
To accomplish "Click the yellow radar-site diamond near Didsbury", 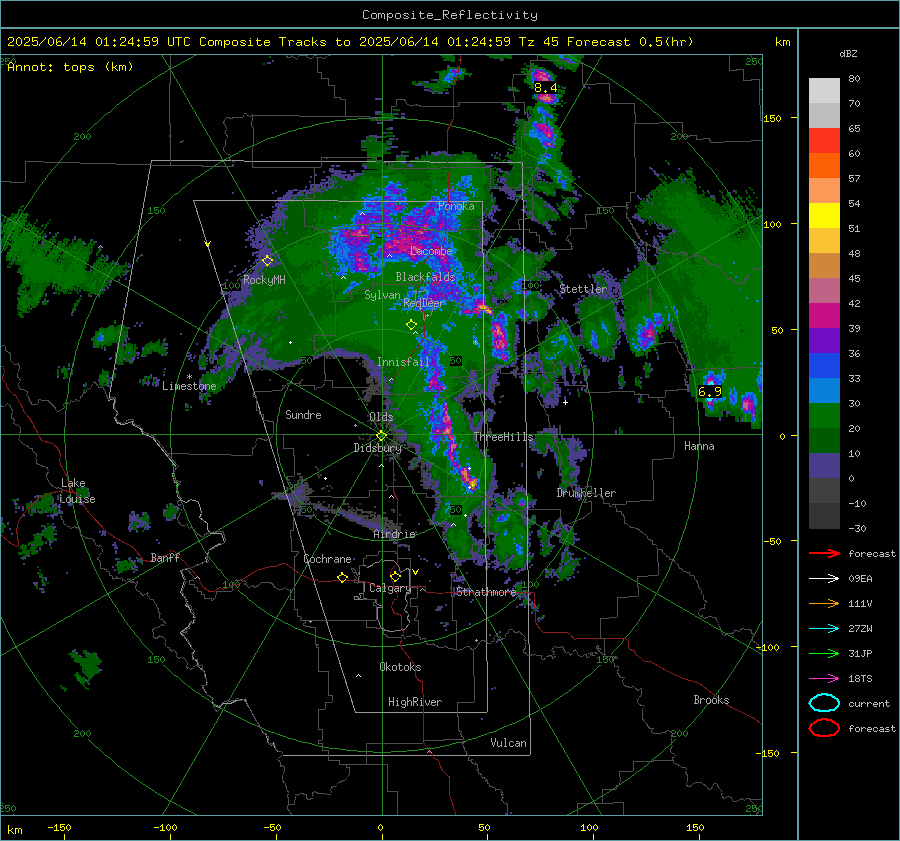I will 381,436.
